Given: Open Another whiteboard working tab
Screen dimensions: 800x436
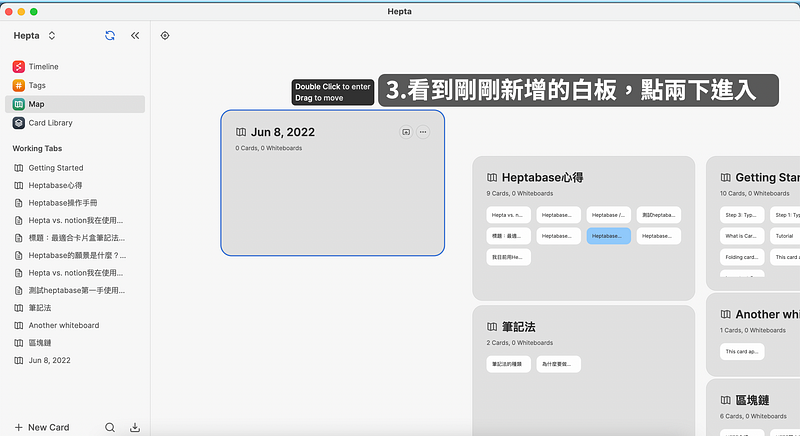Looking at the screenshot, I should point(75,325).
